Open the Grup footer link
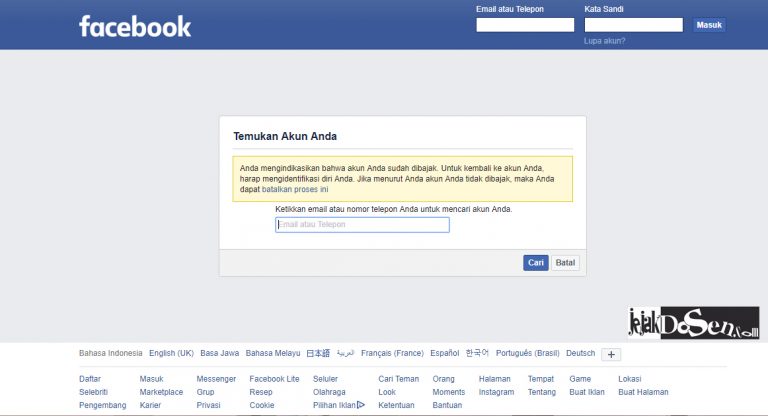This screenshot has height=416, width=768. (x=205, y=392)
